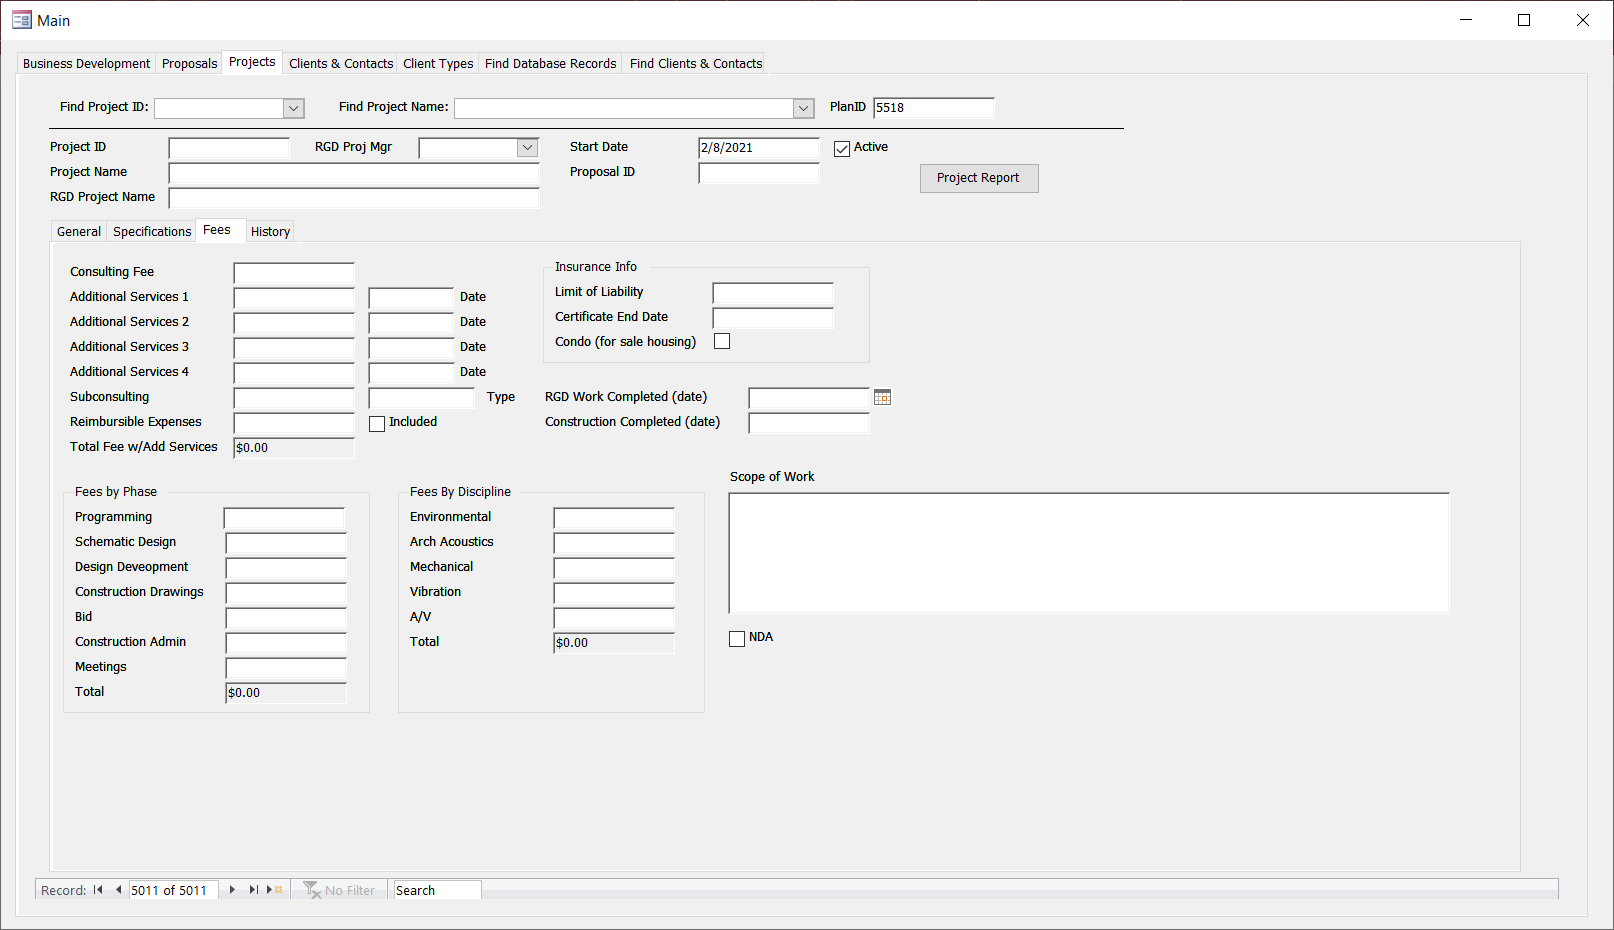1614x930 pixels.
Task: Click the Bid fee field
Action: pyautogui.click(x=286, y=618)
